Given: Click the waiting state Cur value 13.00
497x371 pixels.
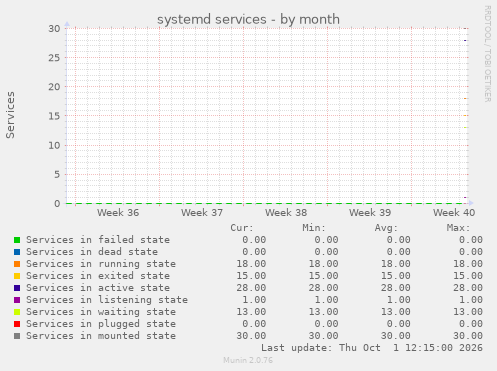Looking at the screenshot, I should point(251,312).
